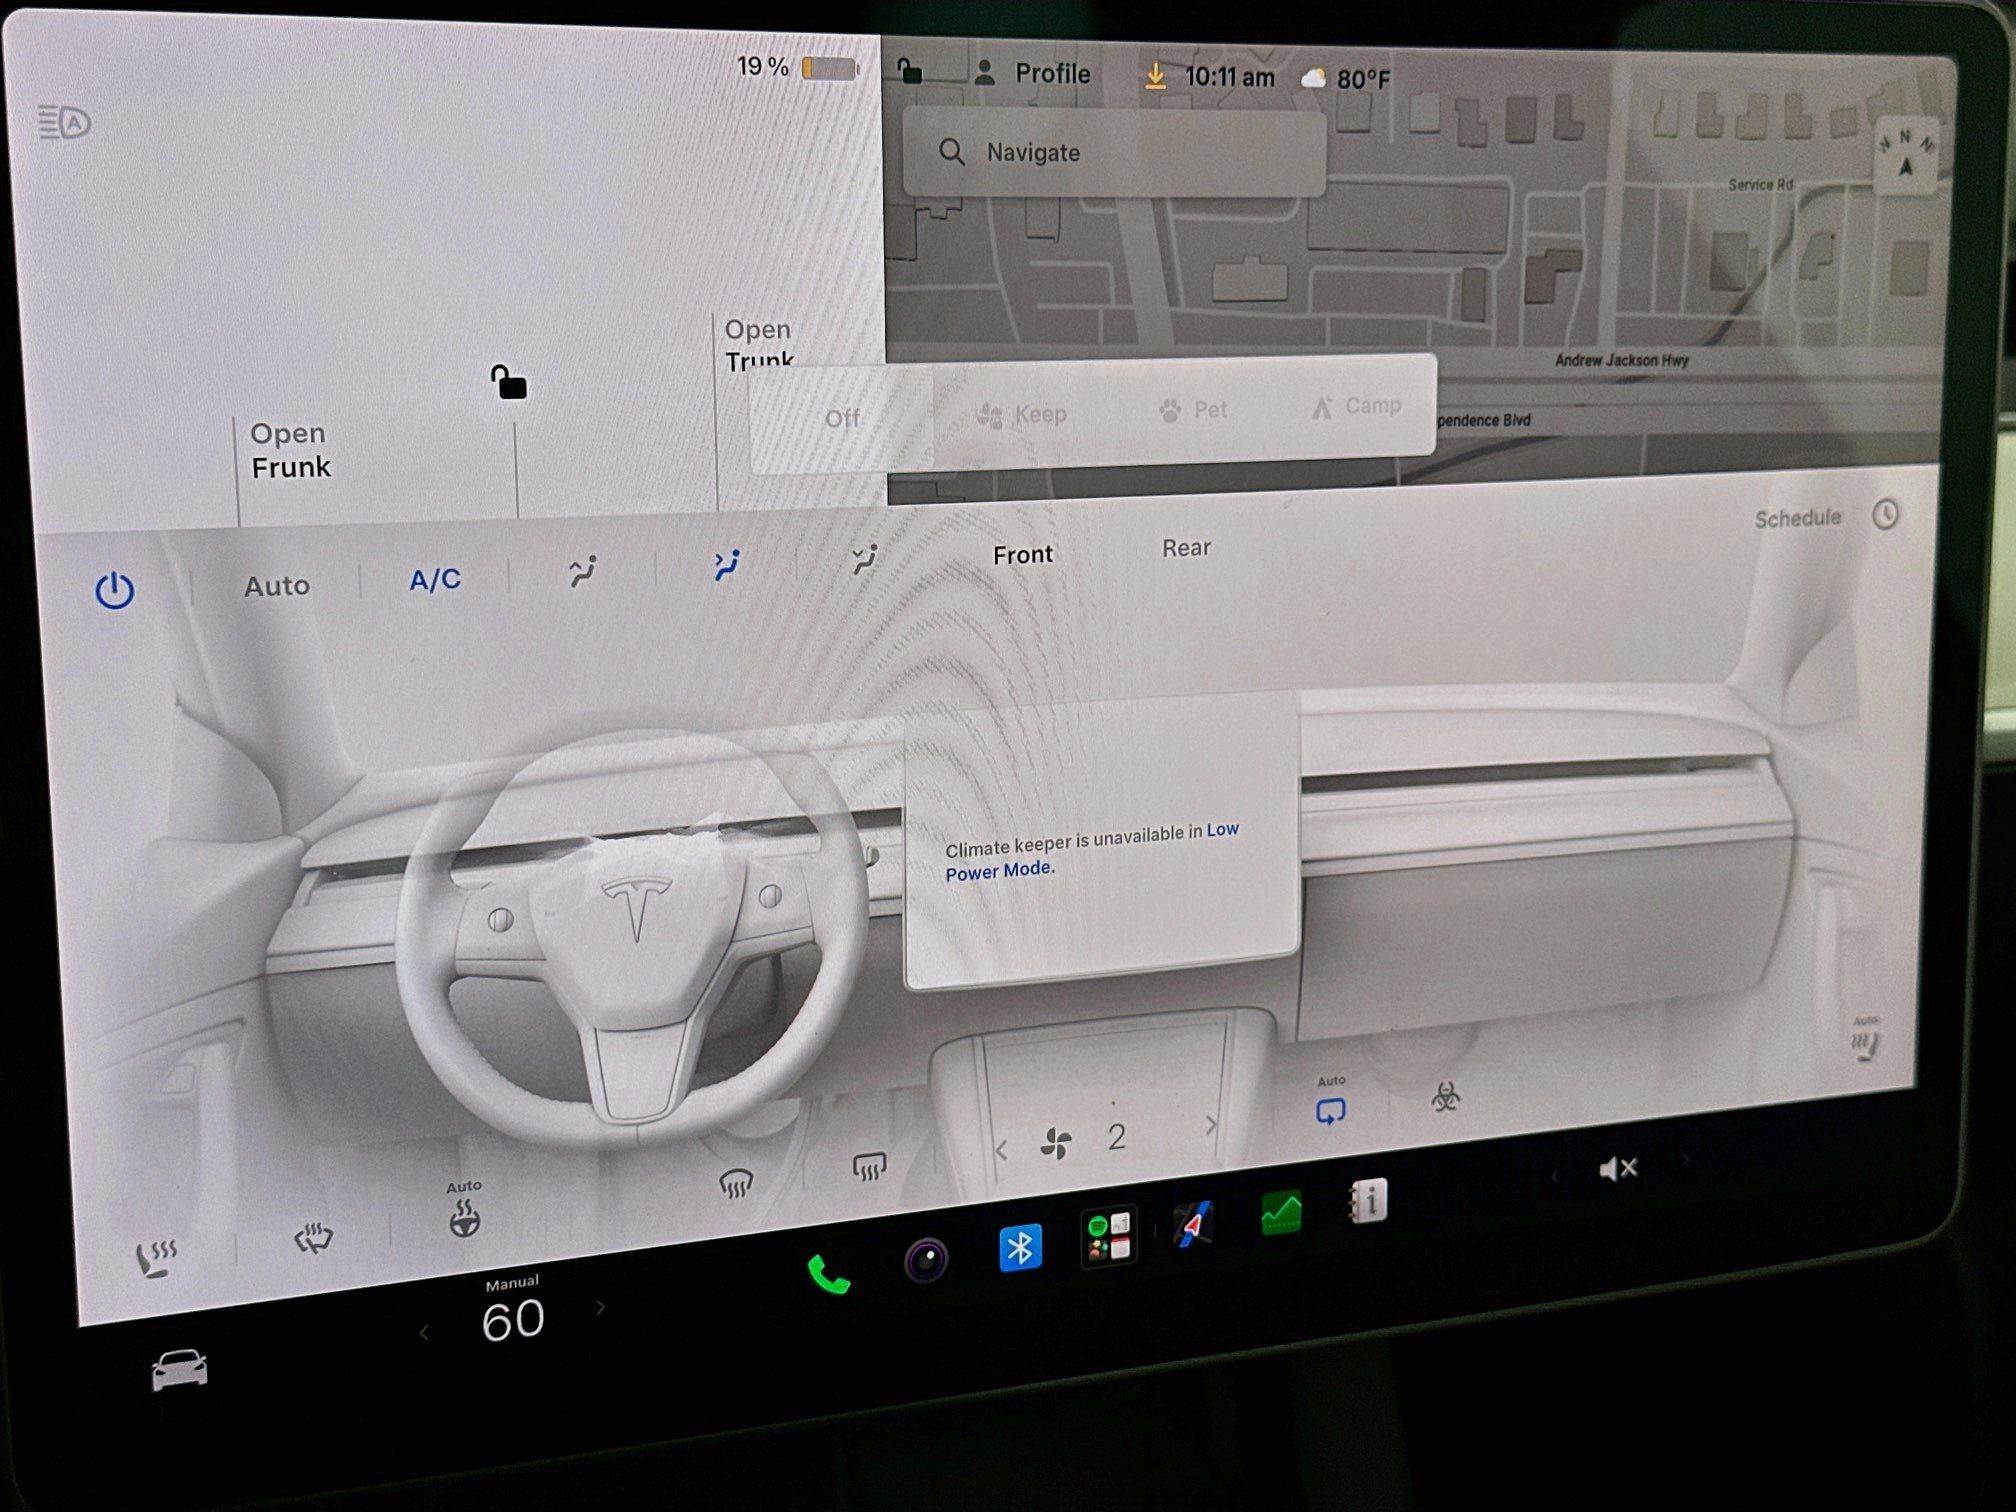Lower temperature with left chevron by 60
Screen dimensions: 2016x1512
point(424,1333)
